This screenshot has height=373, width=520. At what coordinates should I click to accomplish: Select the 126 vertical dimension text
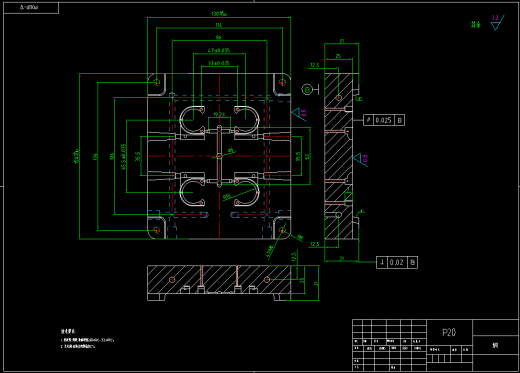(95, 157)
